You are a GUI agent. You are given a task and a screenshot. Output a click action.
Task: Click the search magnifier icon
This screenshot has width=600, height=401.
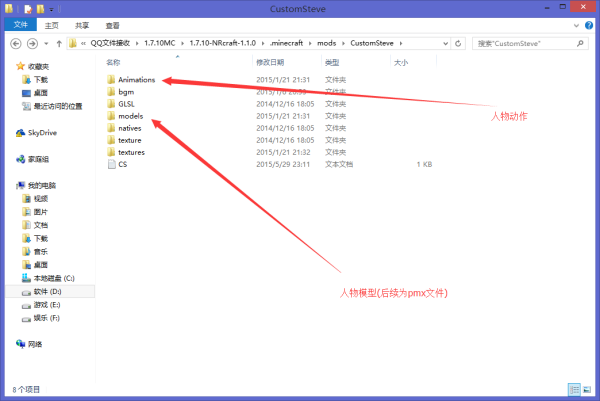(x=580, y=43)
